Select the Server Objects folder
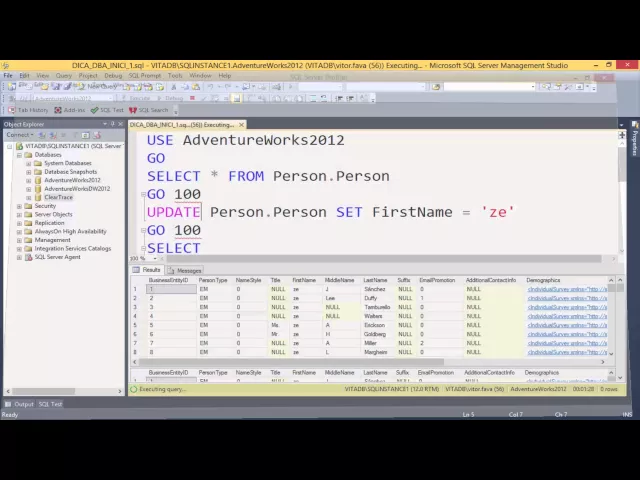 point(53,214)
